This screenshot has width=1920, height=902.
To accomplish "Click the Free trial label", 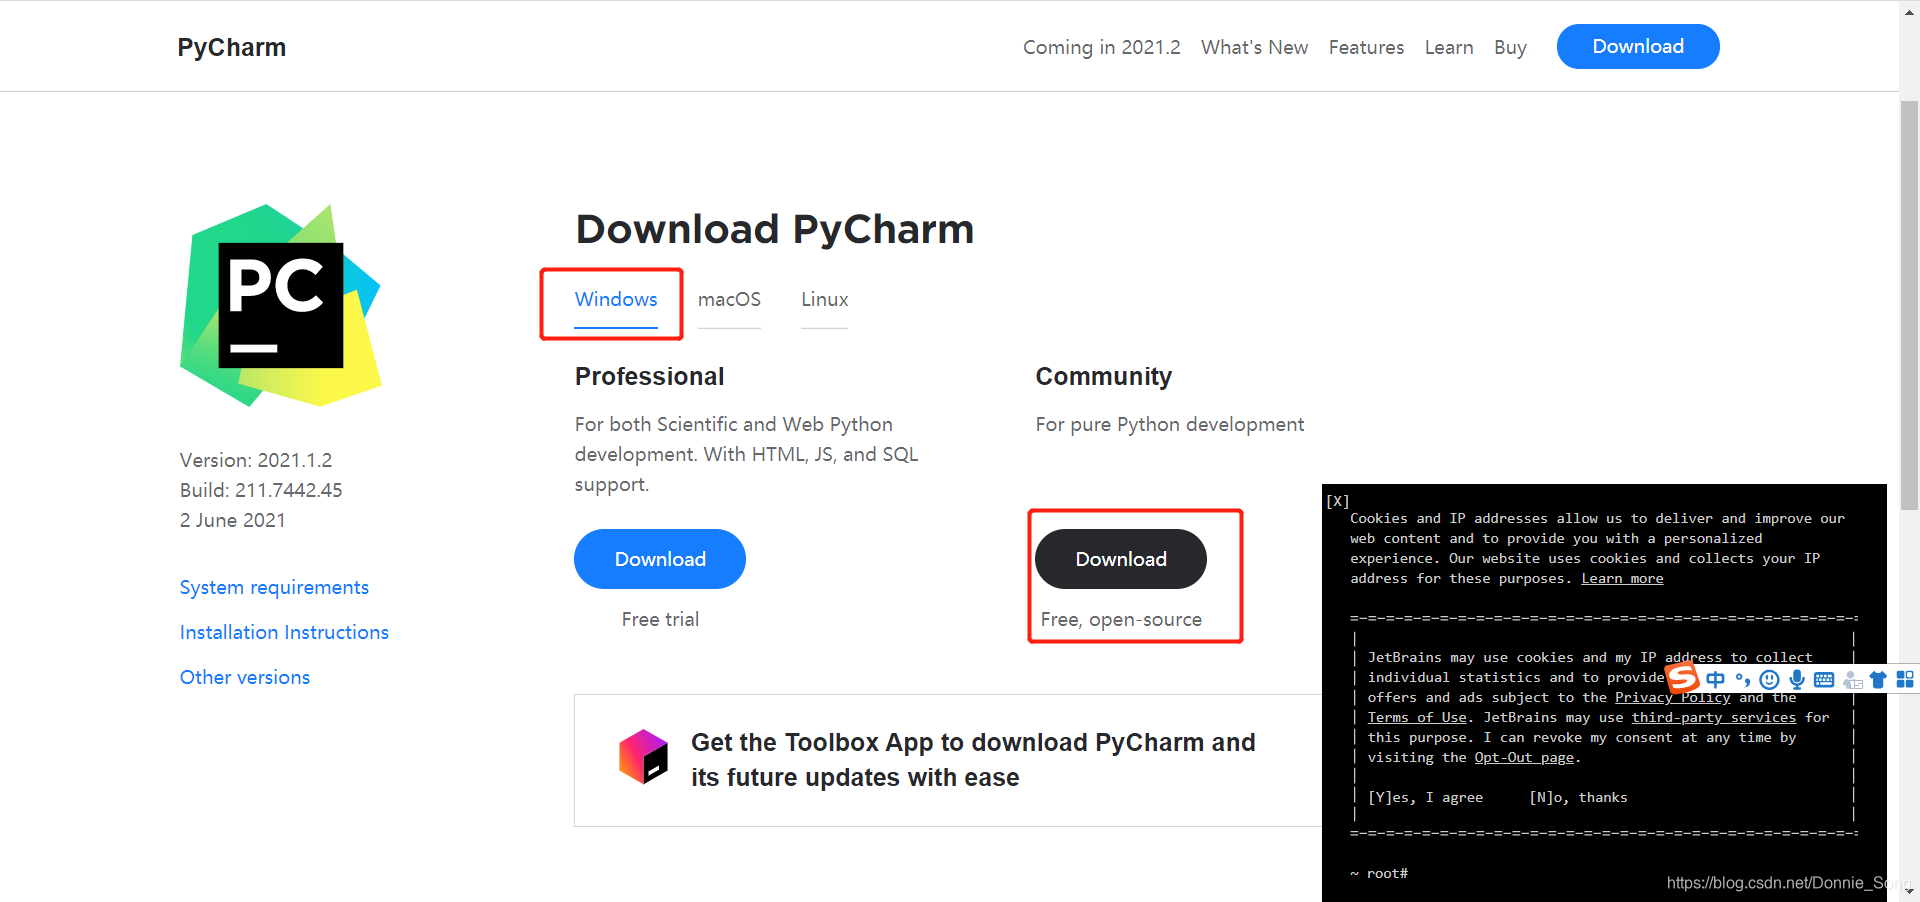I will [x=660, y=619].
